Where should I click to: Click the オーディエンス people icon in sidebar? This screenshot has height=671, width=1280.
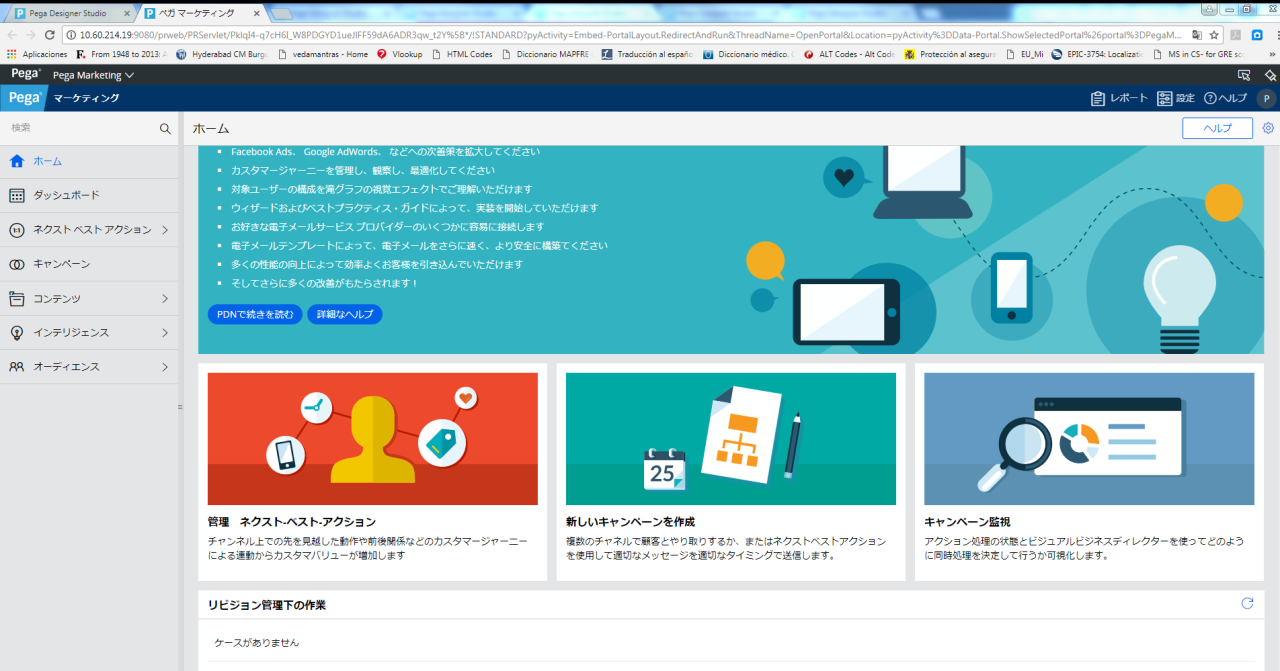[14, 366]
